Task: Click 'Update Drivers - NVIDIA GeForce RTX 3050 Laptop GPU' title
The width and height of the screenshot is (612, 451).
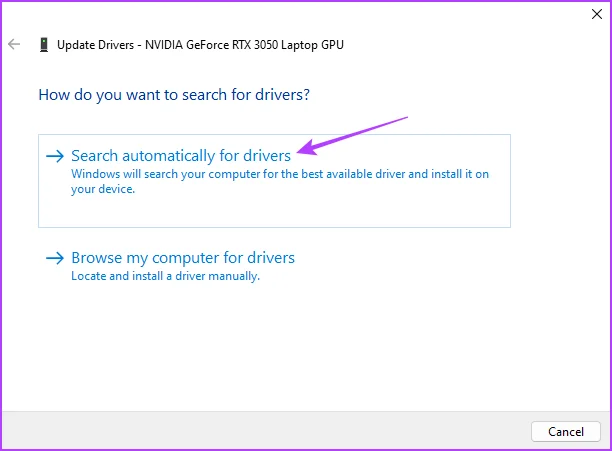Action: 200,45
